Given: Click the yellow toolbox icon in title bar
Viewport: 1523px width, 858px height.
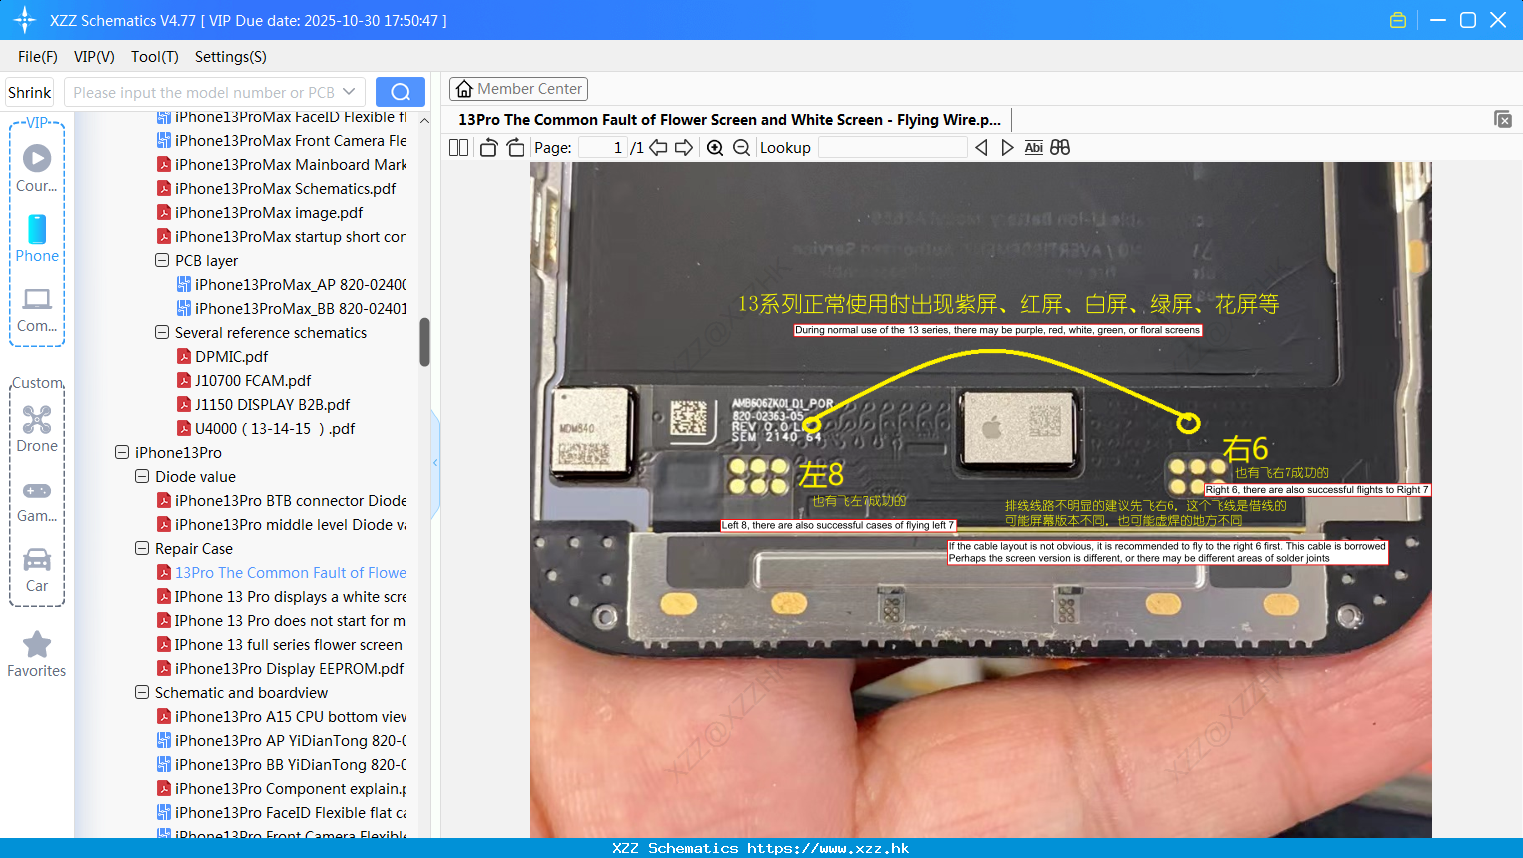Looking at the screenshot, I should pos(1398,20).
